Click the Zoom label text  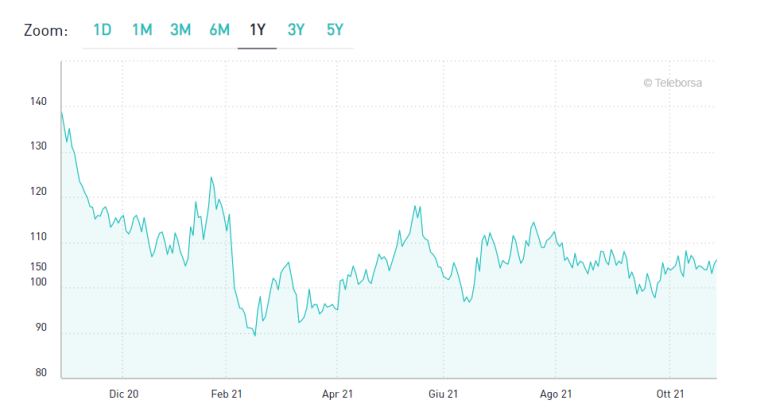tap(46, 30)
